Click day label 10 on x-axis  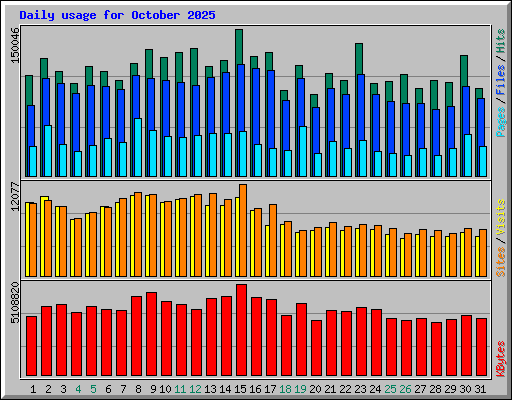click(165, 389)
